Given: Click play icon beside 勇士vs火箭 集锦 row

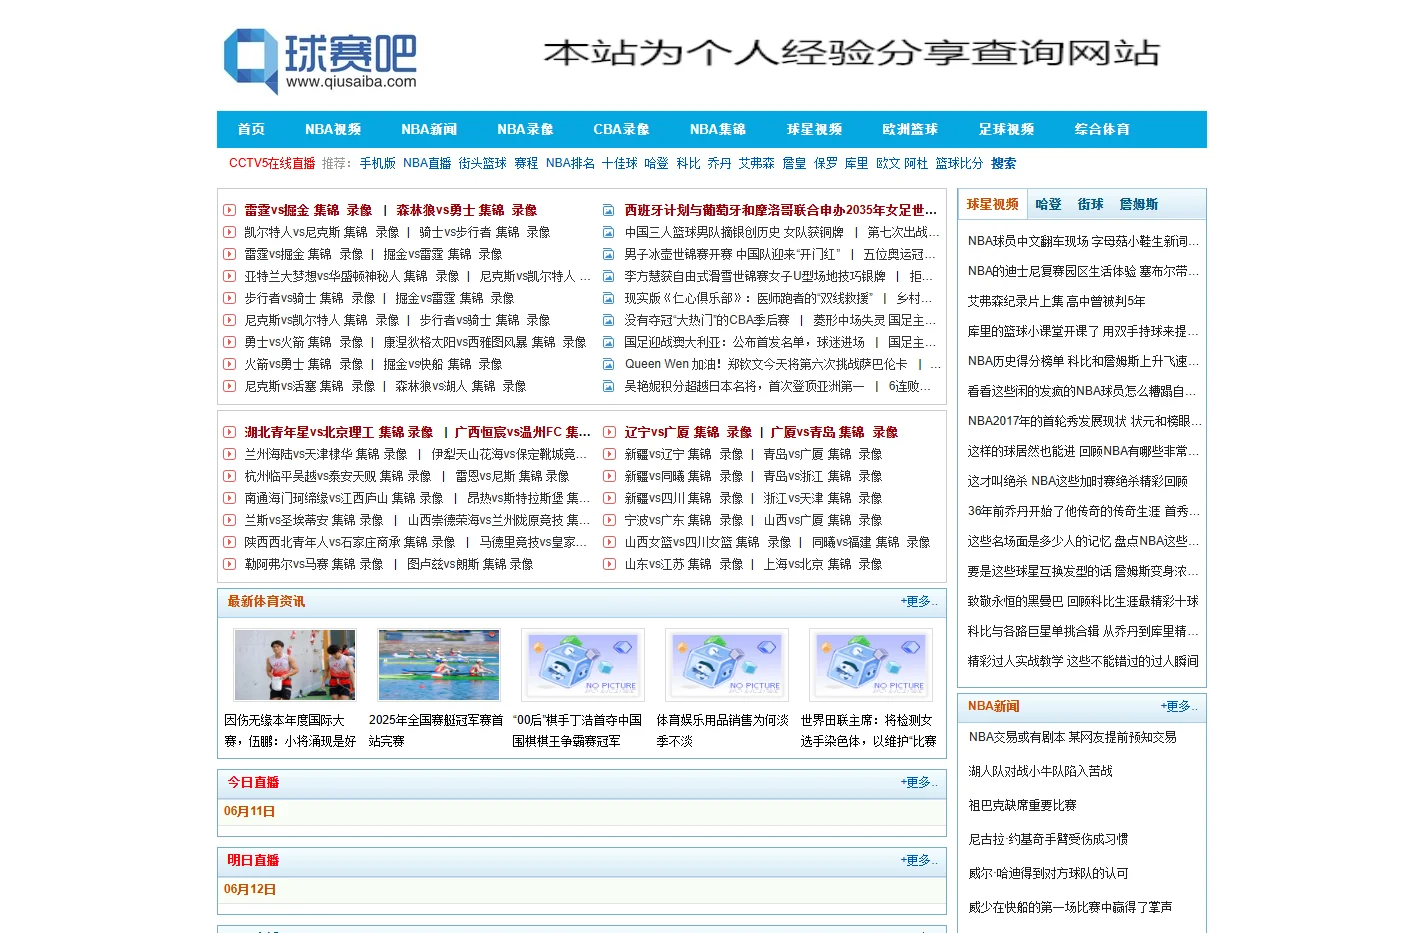Looking at the screenshot, I should tap(229, 342).
